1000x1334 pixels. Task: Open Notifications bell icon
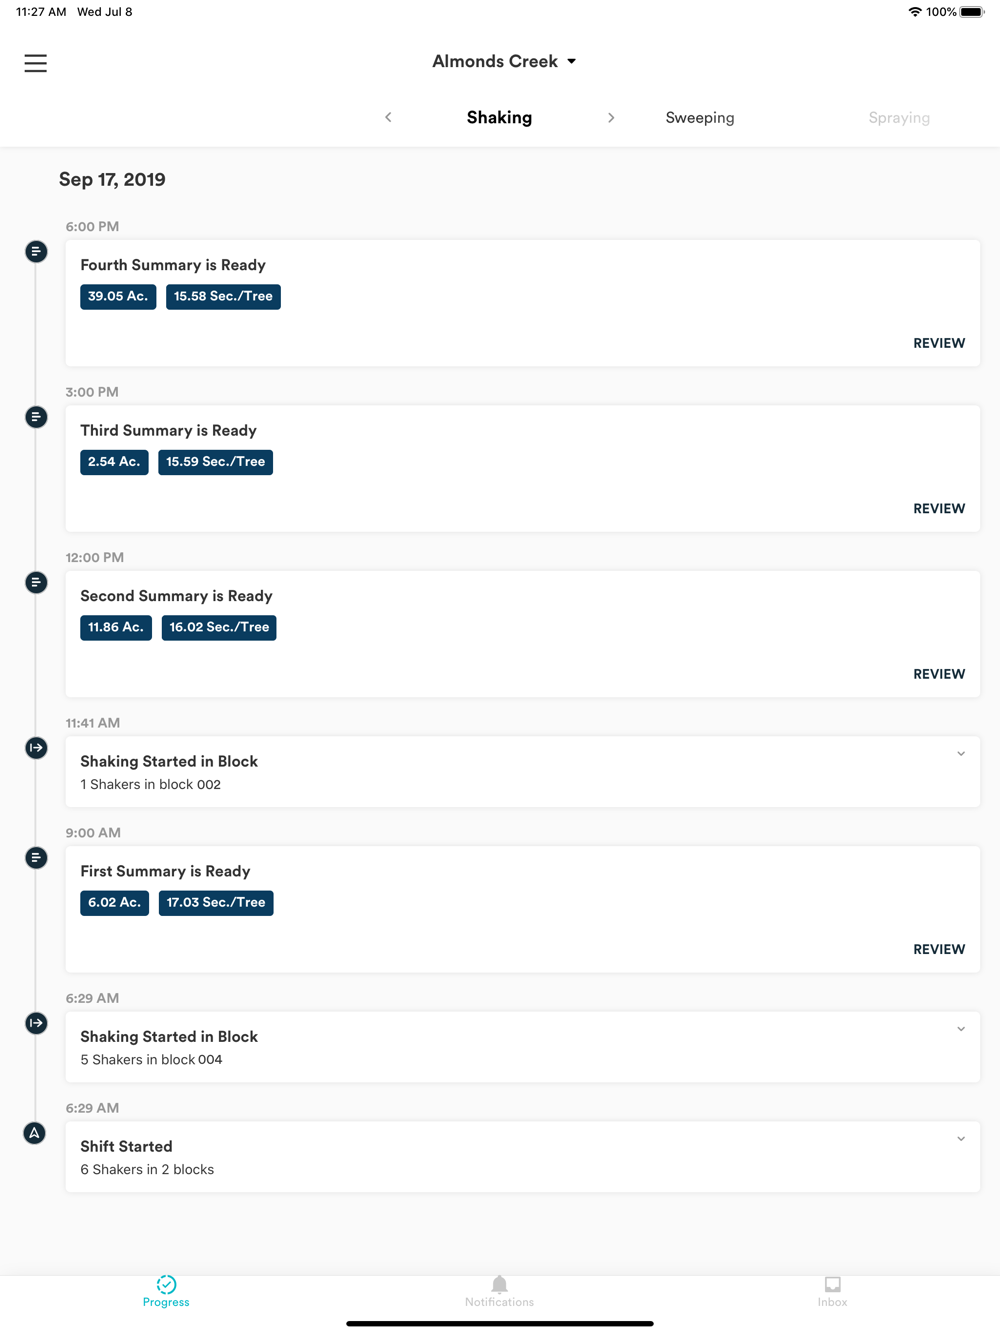click(500, 1285)
